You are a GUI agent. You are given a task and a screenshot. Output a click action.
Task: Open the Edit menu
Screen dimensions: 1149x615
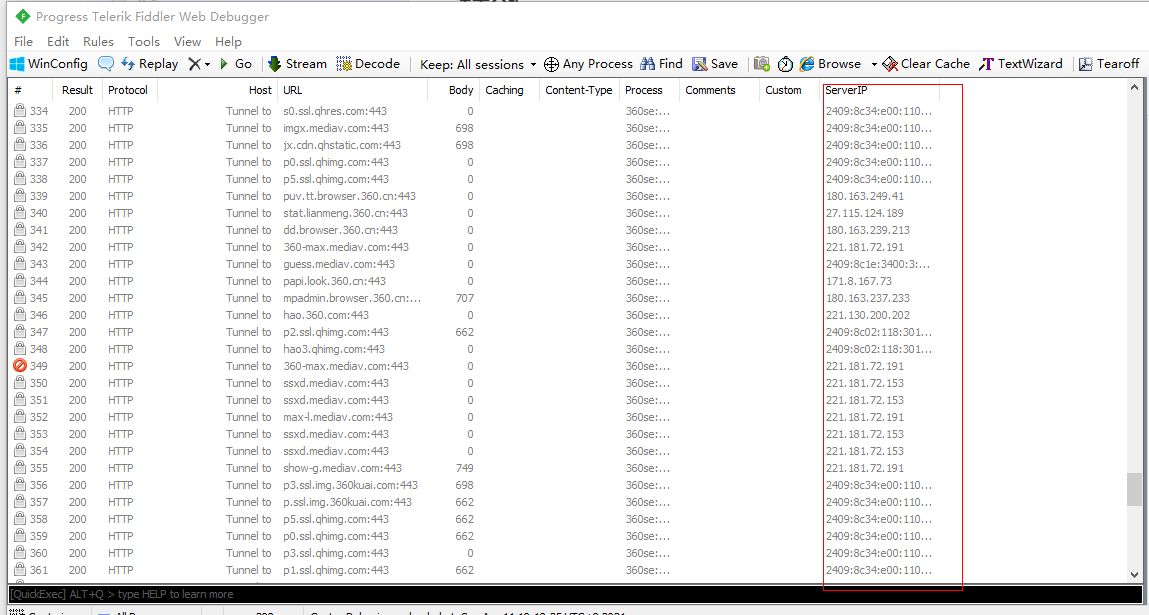point(58,42)
